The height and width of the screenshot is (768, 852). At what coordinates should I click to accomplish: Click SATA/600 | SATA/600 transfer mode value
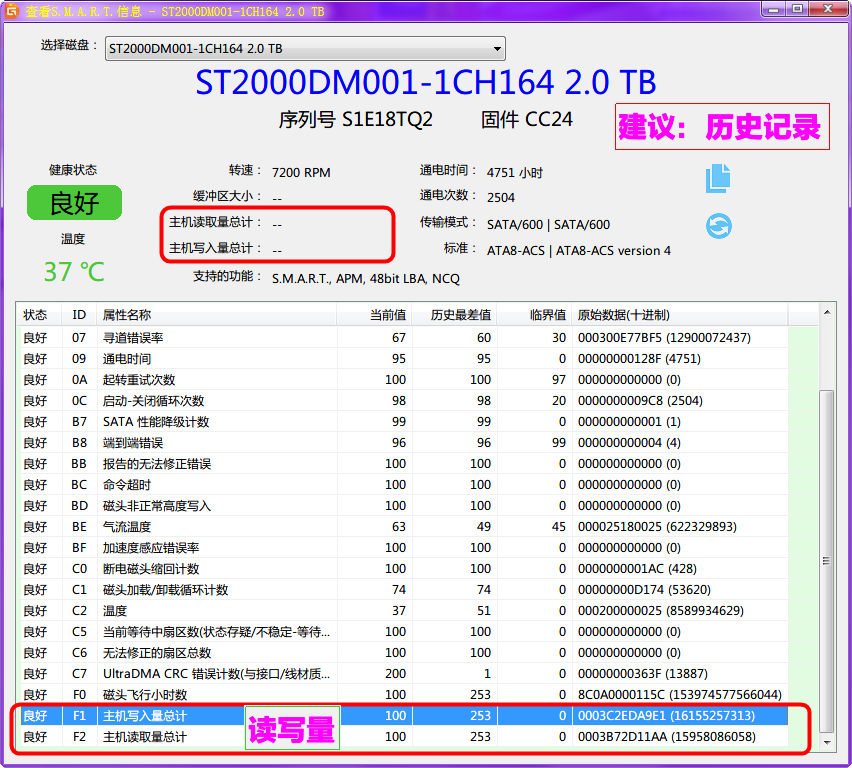click(548, 224)
